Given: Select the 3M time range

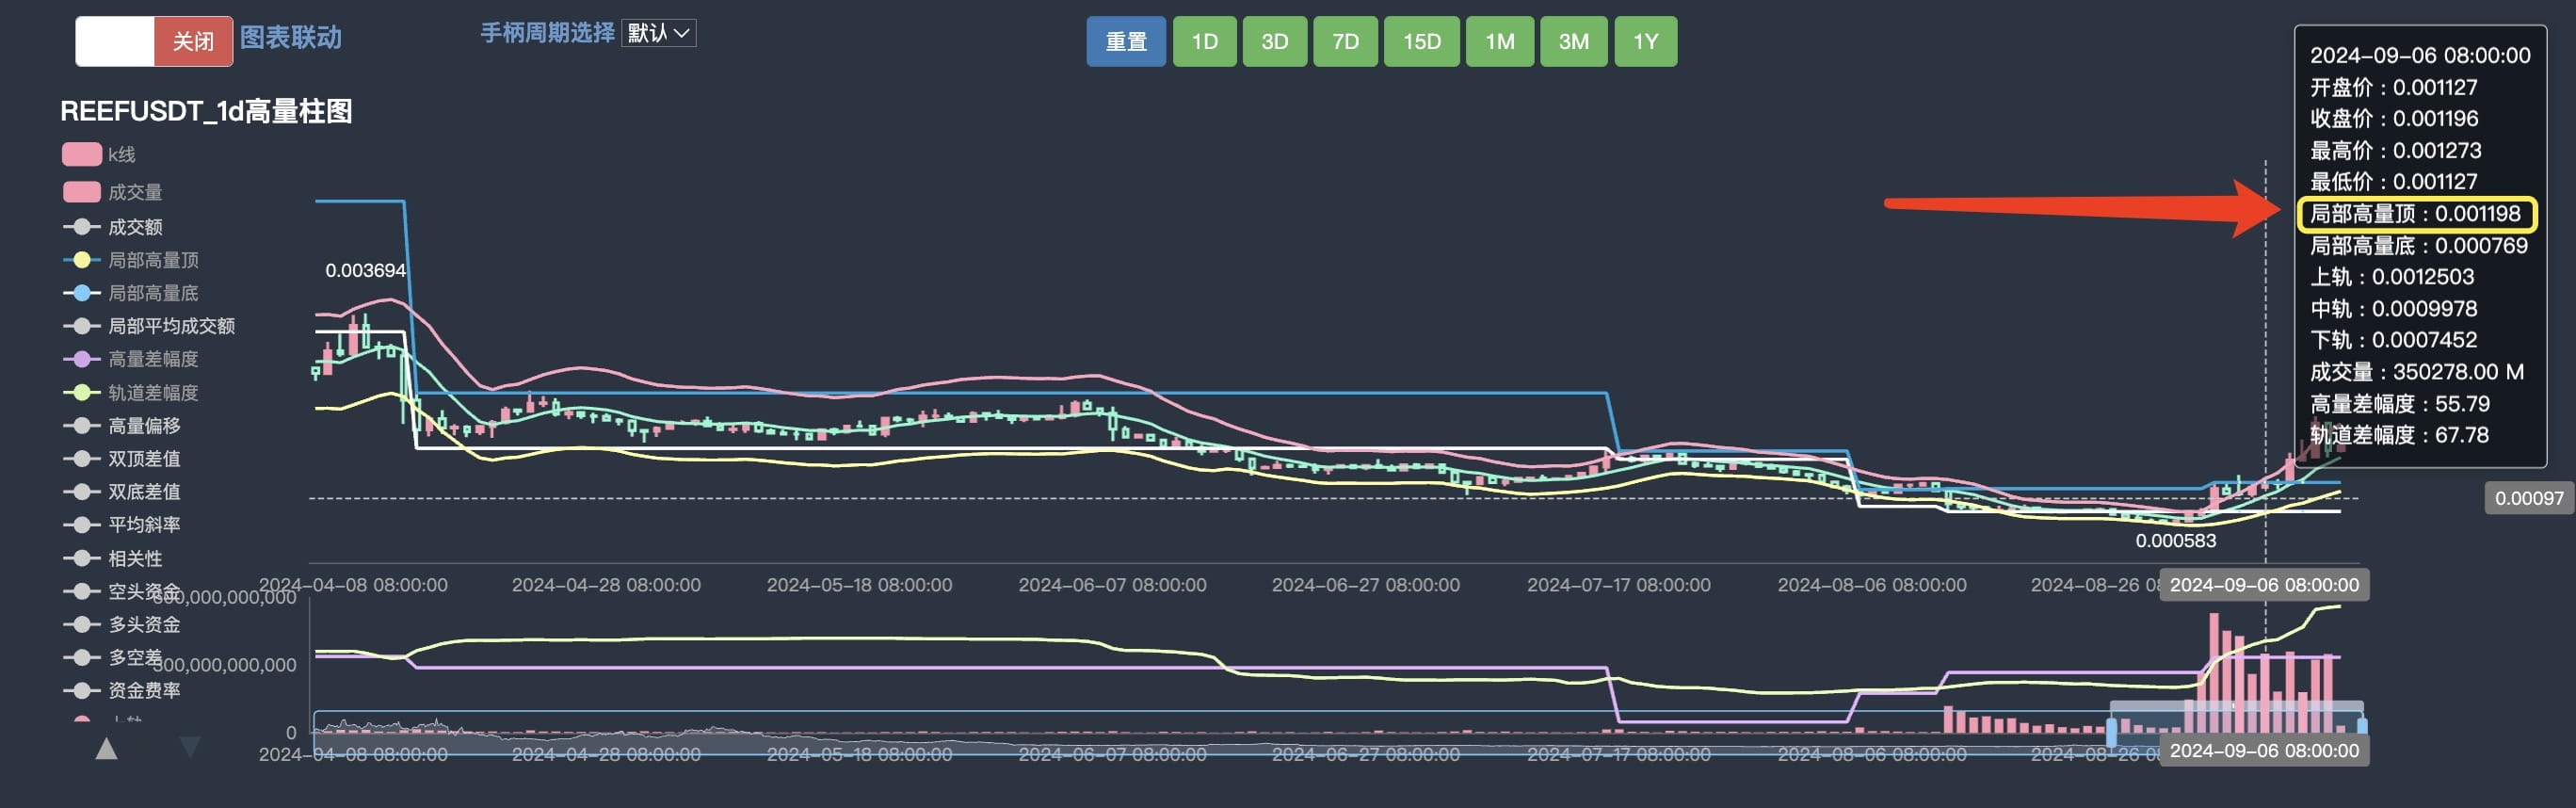Looking at the screenshot, I should 1573,41.
